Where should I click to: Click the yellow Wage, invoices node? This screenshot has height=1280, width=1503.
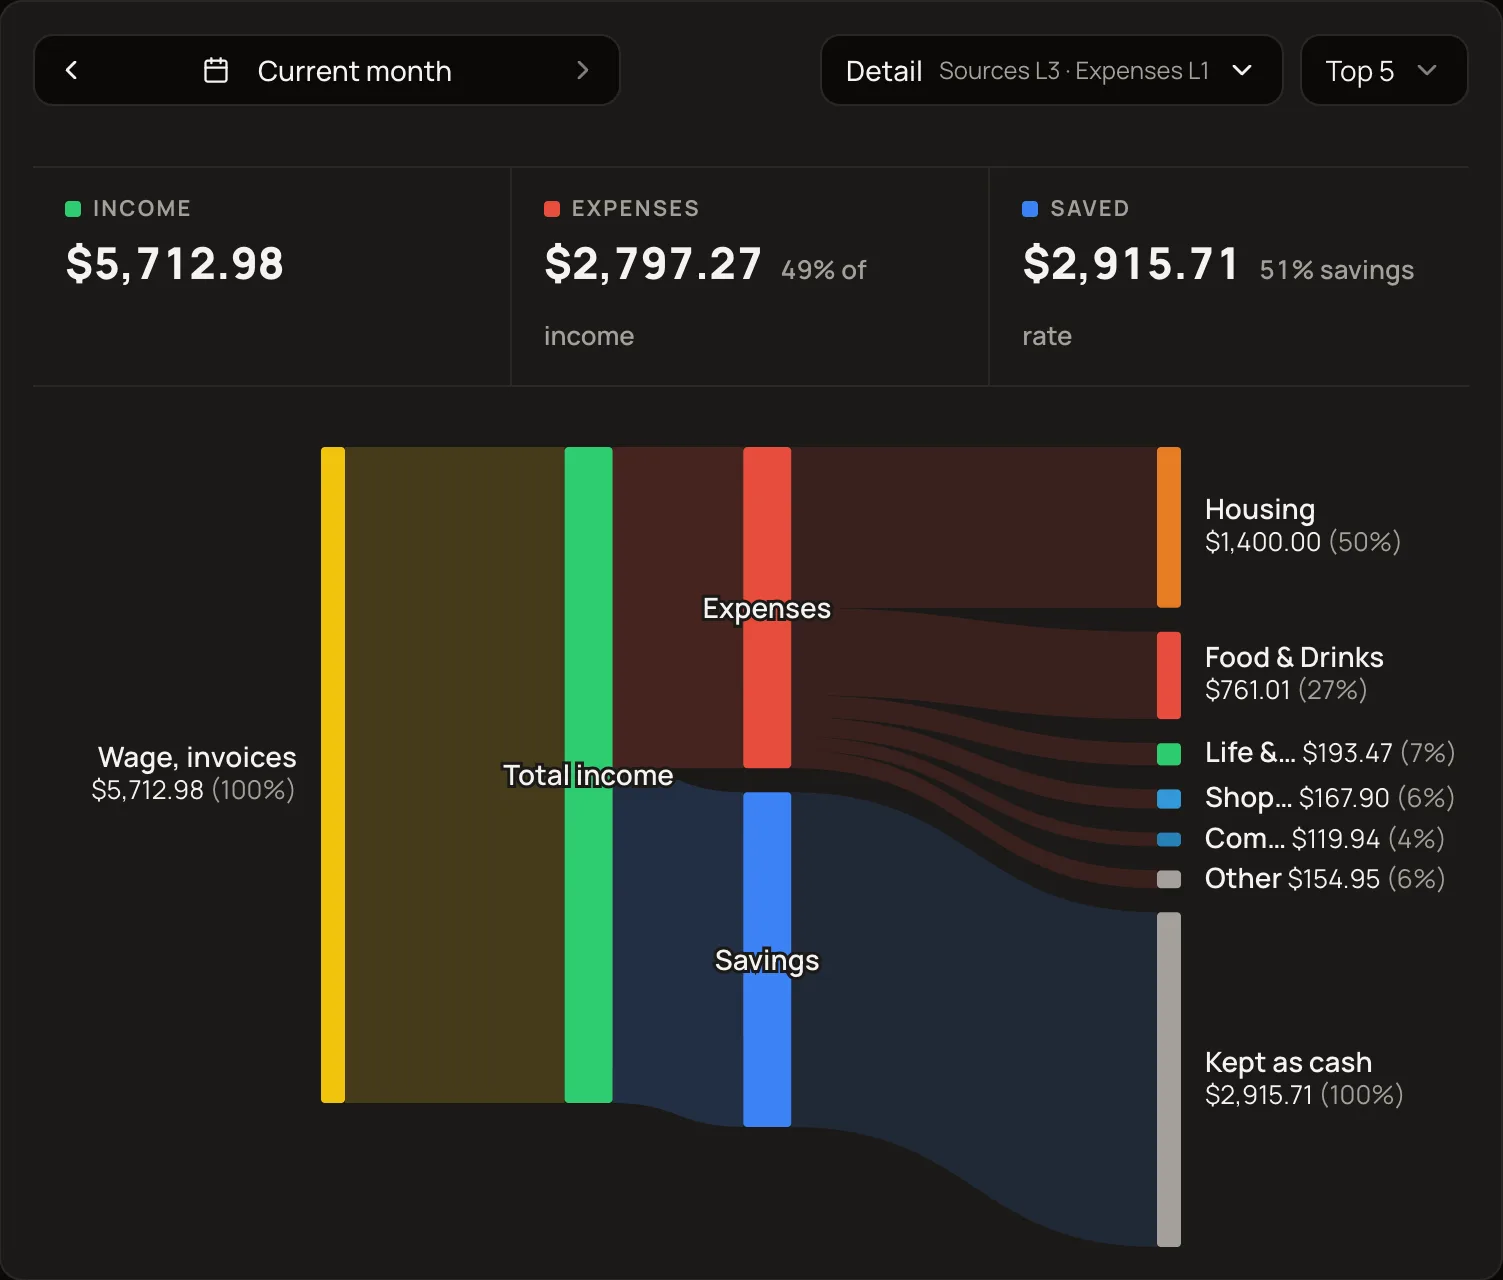tap(333, 775)
